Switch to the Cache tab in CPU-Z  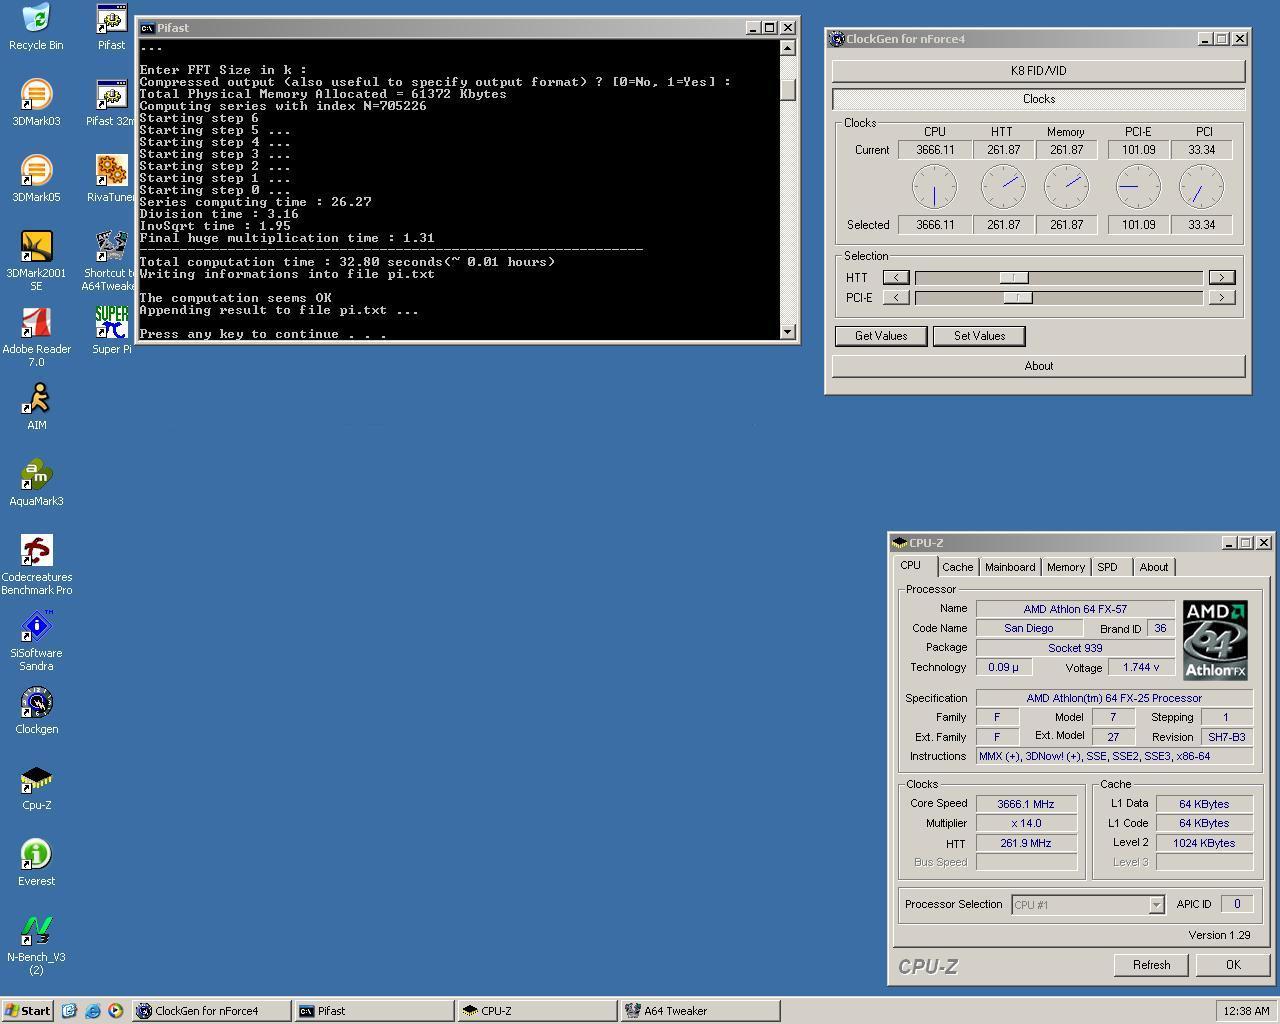[957, 567]
